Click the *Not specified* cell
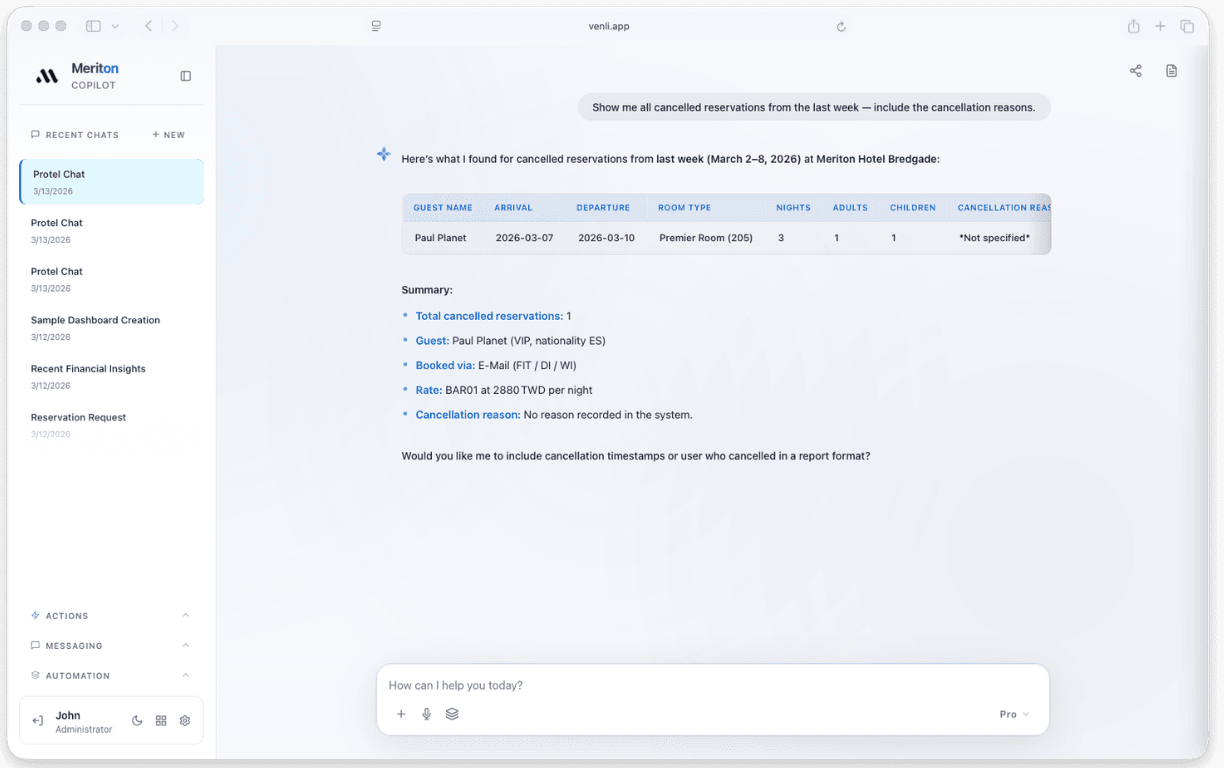Screen dimensions: 1224x768 994,238
